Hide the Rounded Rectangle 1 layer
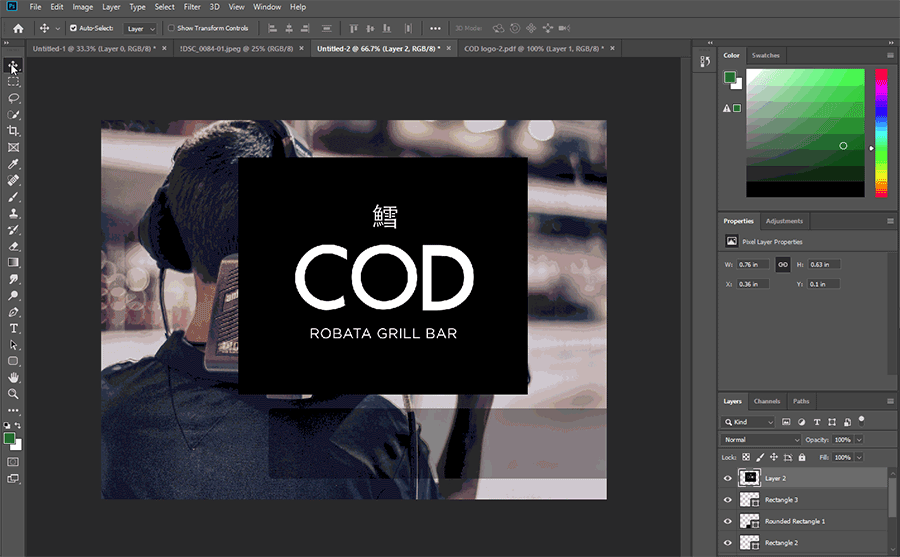 coord(728,521)
